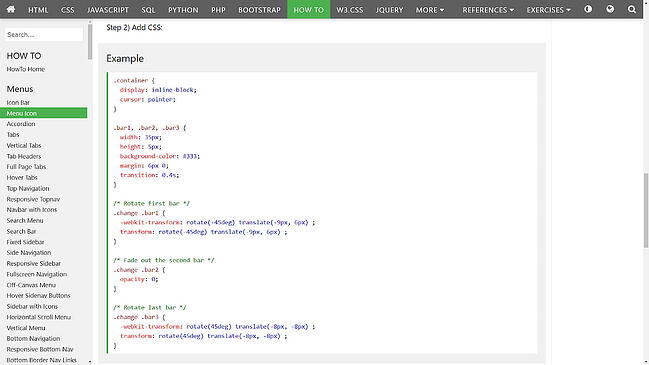
Task: Click the '.bar1, .bar2, .bar3 {' selector line
Action: coord(150,127)
